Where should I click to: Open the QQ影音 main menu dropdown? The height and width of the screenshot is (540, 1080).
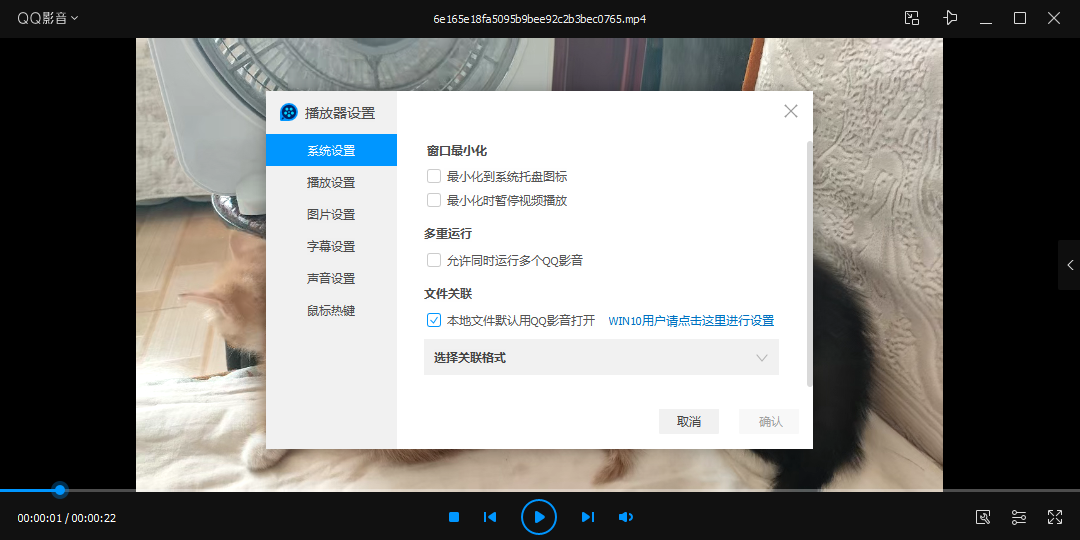point(48,19)
